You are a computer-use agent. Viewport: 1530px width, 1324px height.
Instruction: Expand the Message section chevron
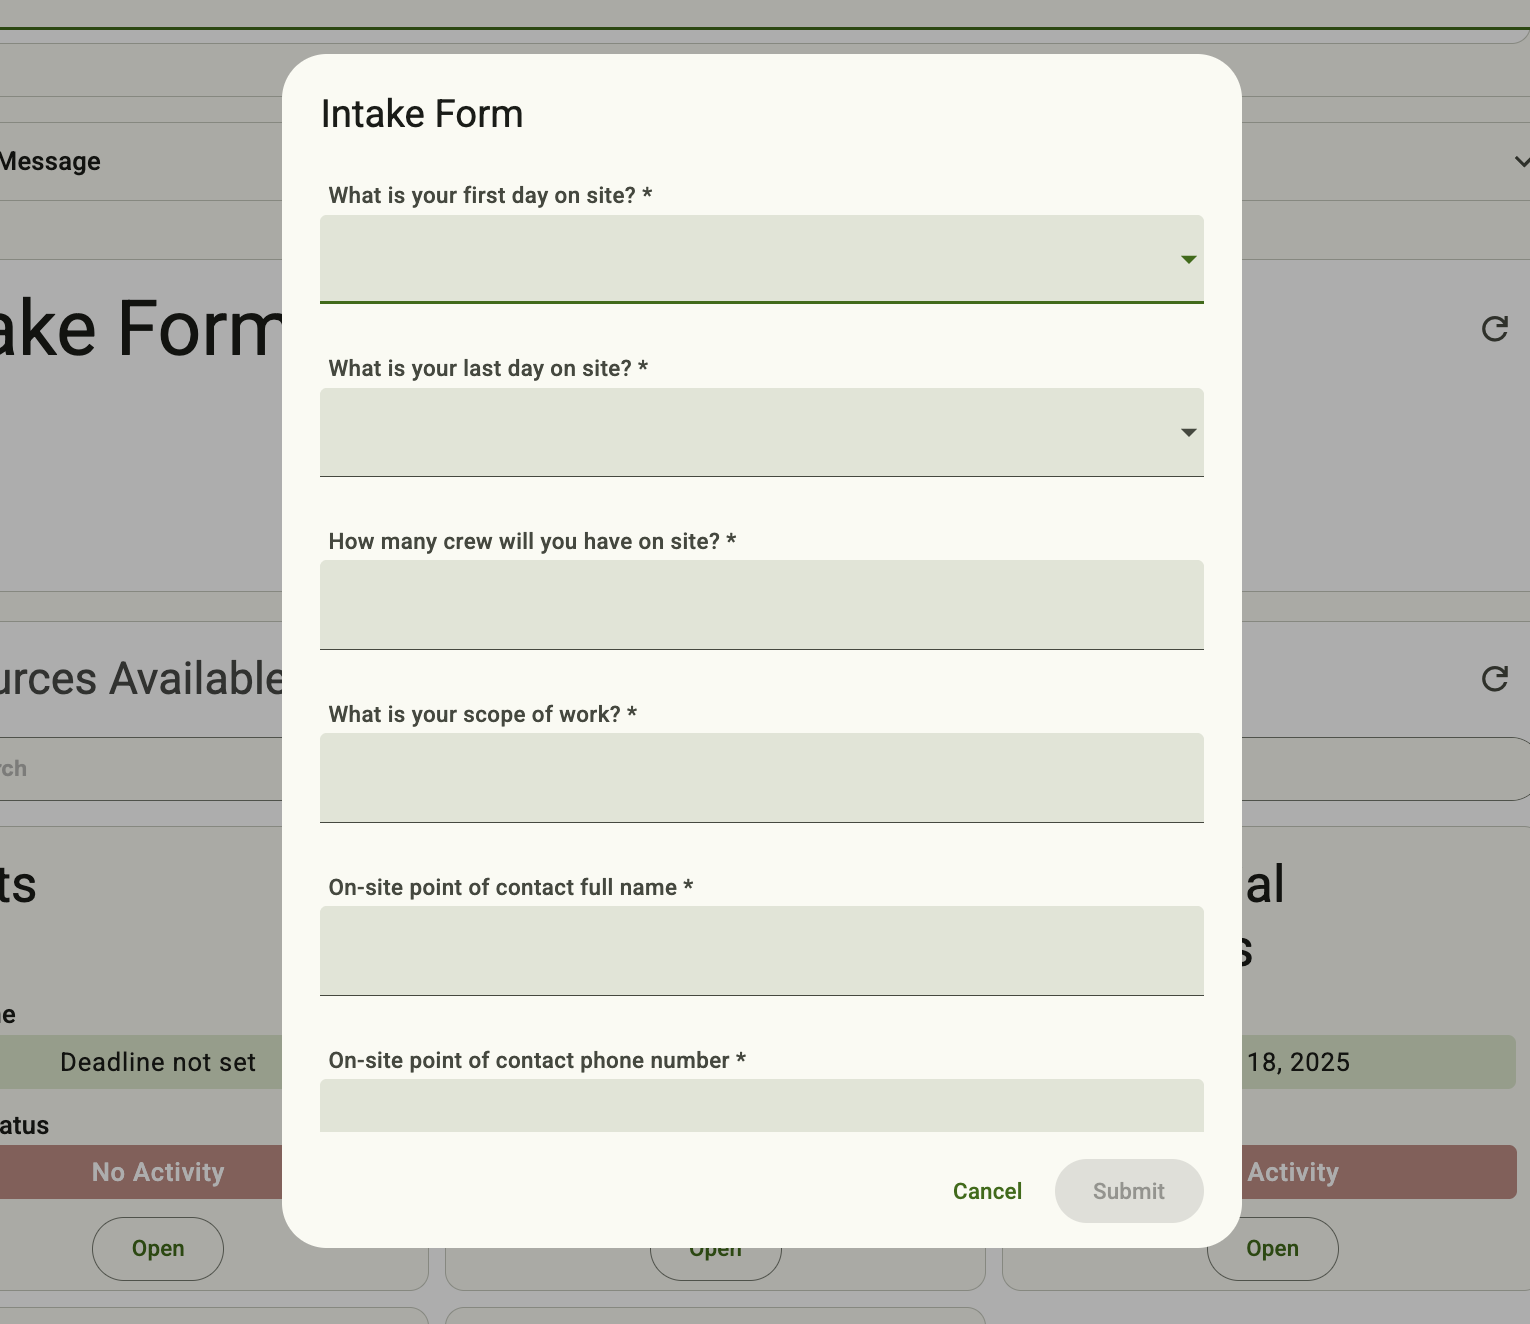1520,161
